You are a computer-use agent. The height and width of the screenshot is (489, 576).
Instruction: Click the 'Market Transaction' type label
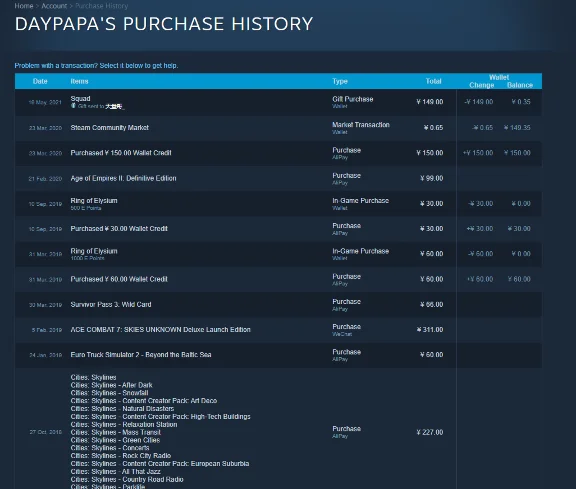click(x=361, y=125)
